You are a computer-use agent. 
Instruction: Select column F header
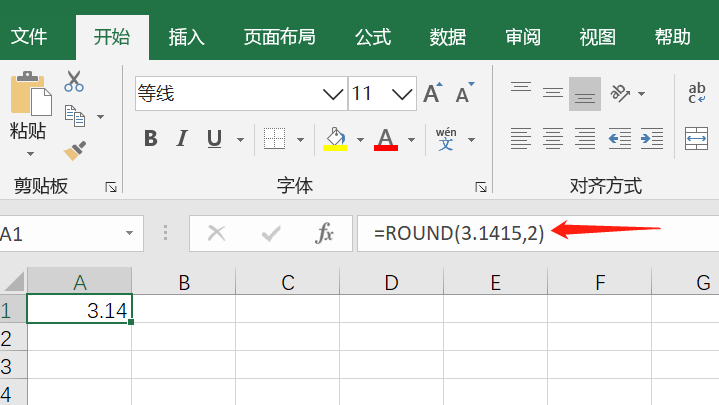pyautogui.click(x=600, y=281)
